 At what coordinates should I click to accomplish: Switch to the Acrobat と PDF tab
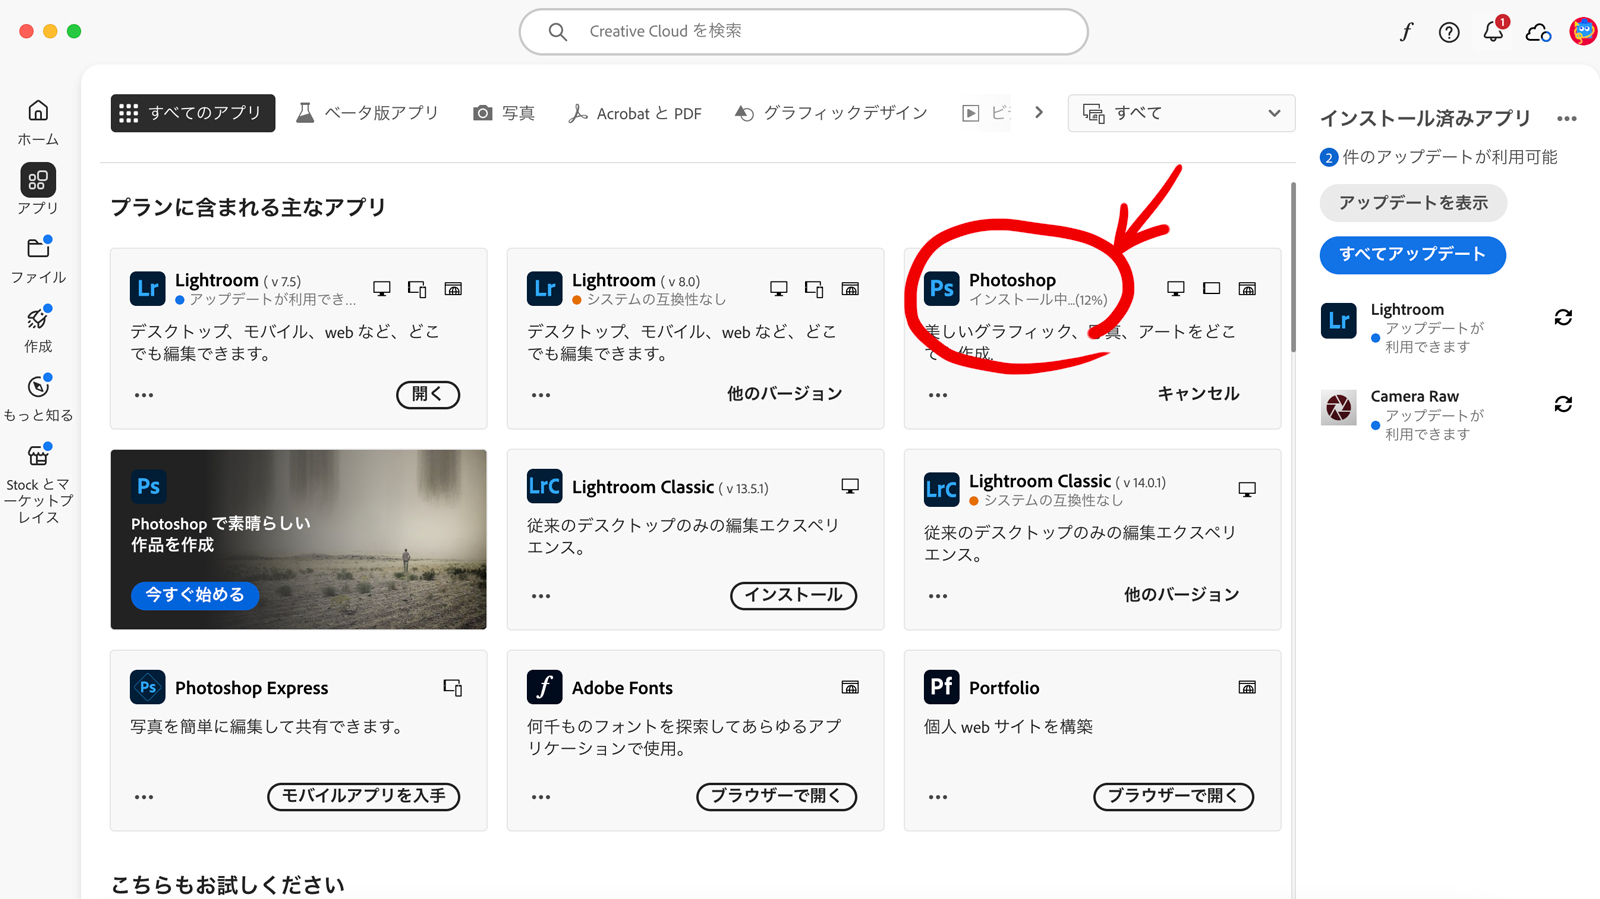(635, 113)
